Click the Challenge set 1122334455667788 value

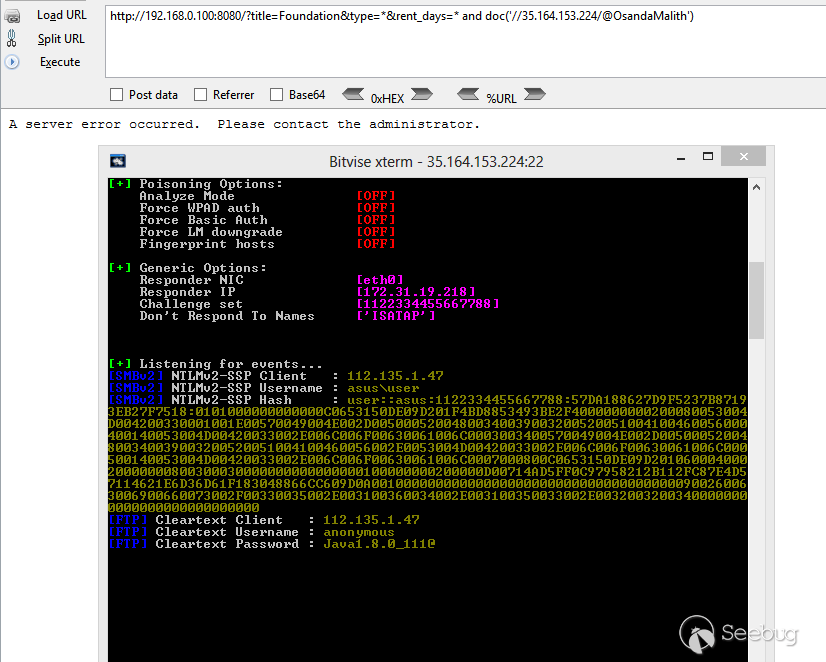428,304
